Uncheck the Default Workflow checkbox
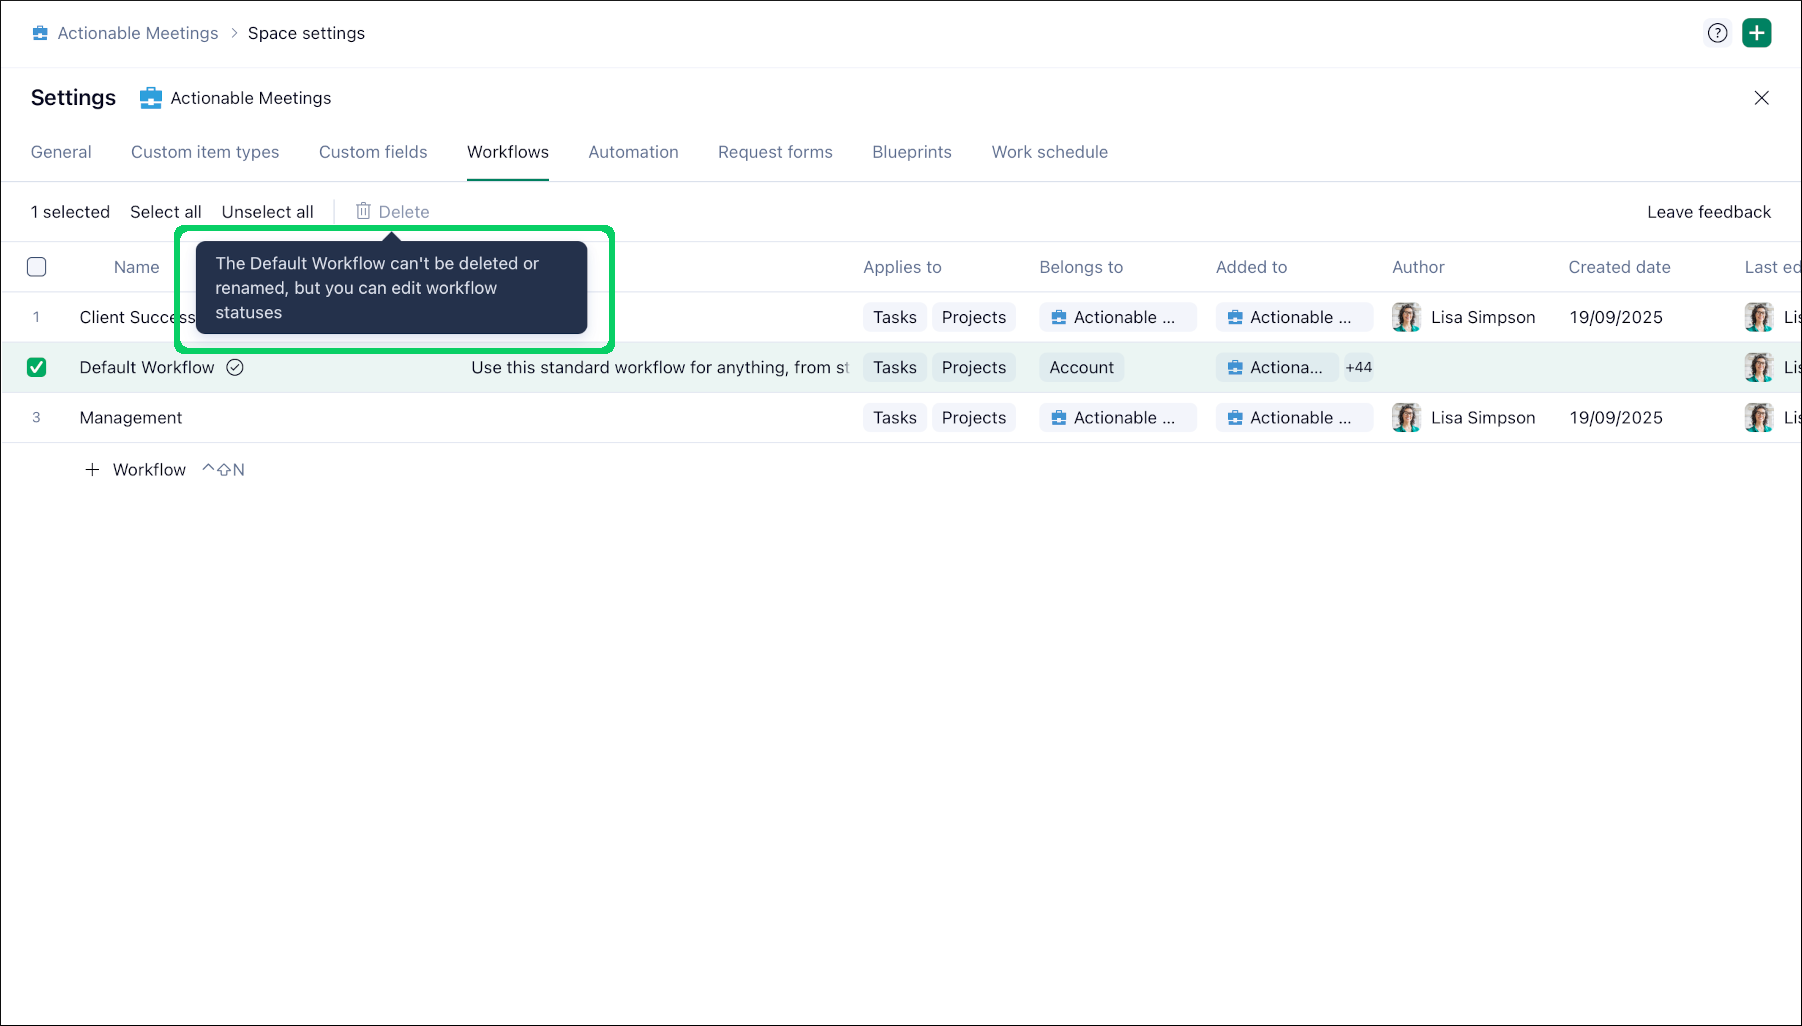The width and height of the screenshot is (1802, 1026). [37, 367]
